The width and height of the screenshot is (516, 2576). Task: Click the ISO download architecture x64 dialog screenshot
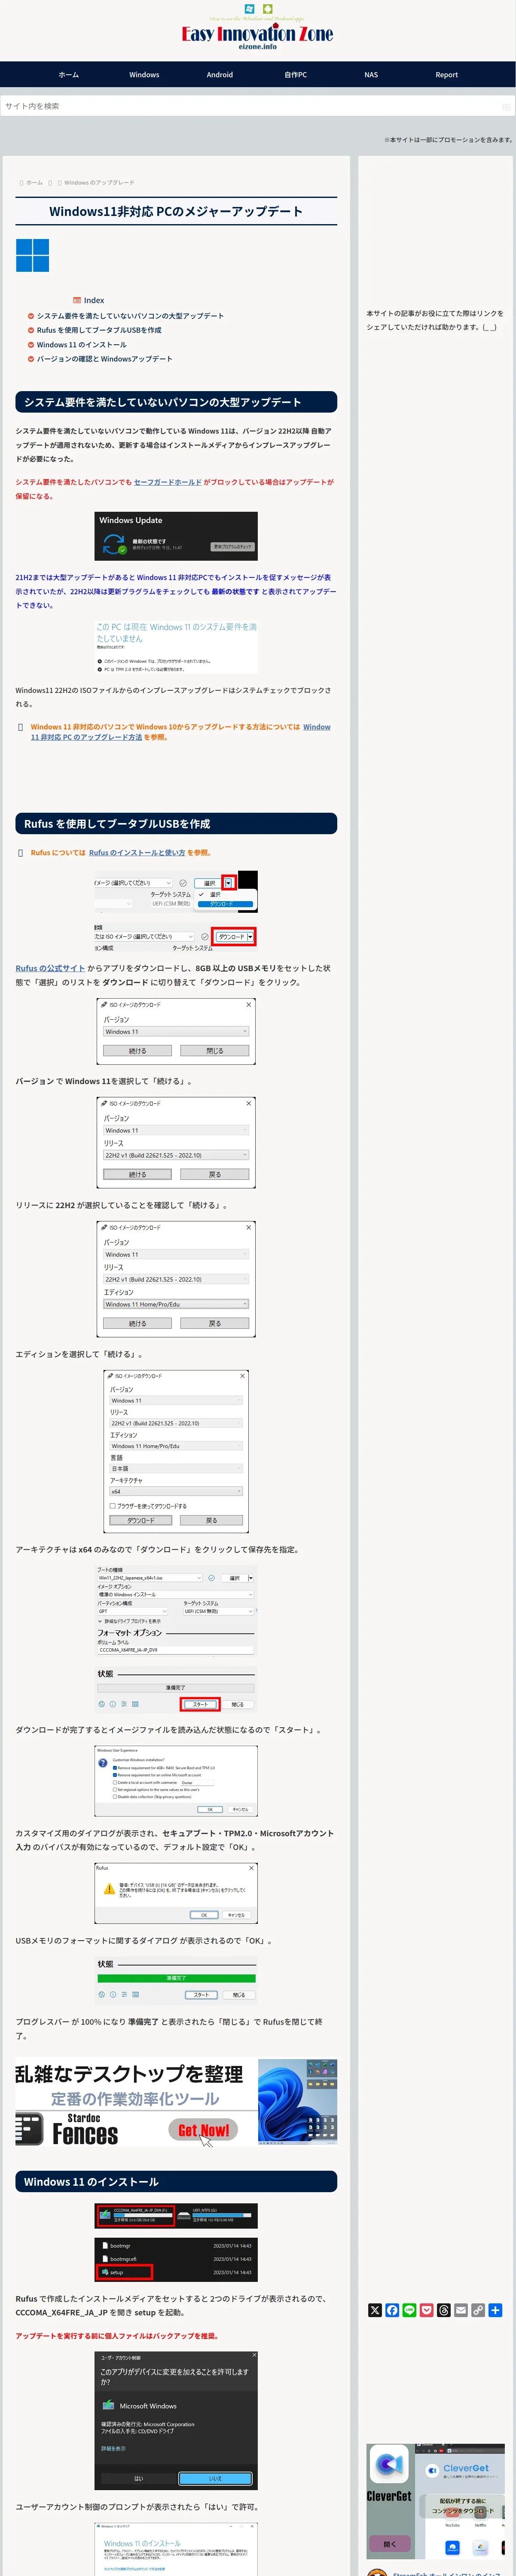tap(176, 1451)
